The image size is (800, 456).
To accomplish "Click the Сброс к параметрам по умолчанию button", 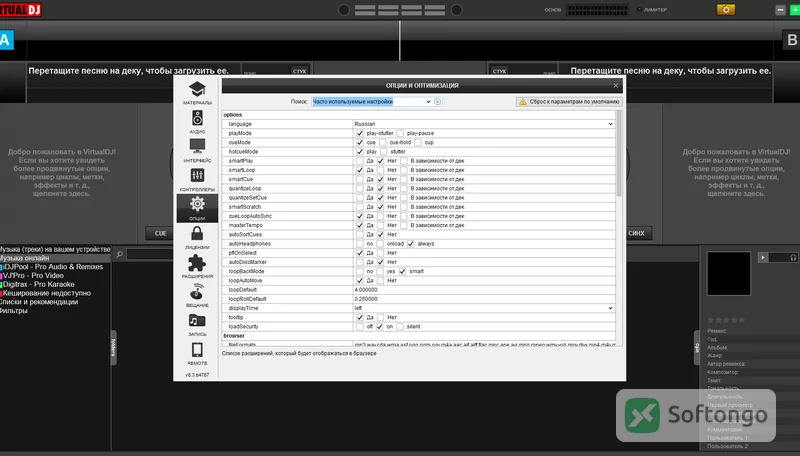I will pyautogui.click(x=569, y=102).
